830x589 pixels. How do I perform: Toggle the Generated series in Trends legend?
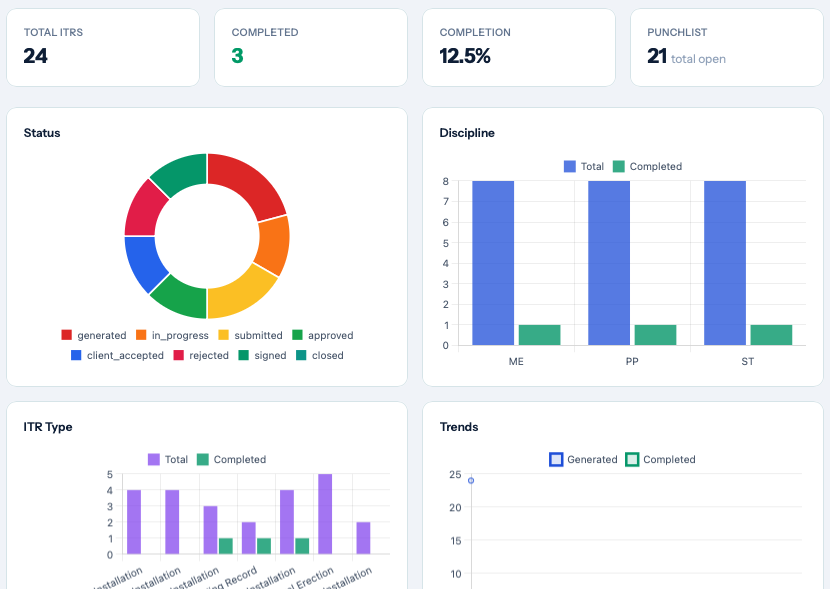coord(583,459)
